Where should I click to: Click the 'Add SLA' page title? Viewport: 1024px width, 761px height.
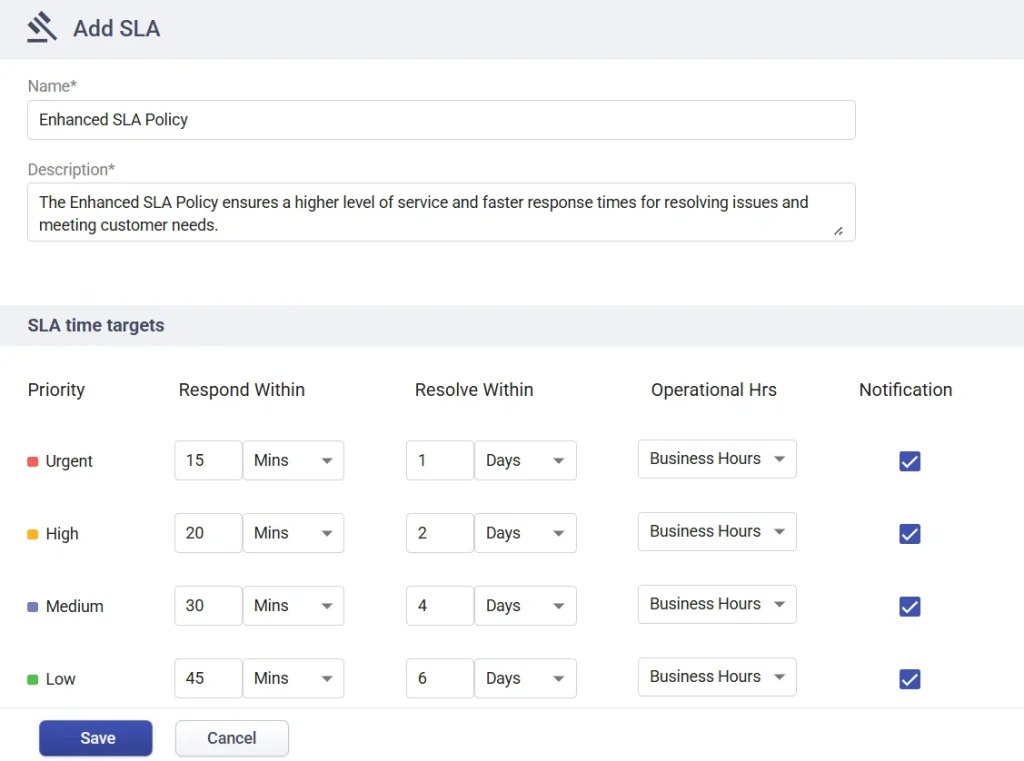click(116, 29)
